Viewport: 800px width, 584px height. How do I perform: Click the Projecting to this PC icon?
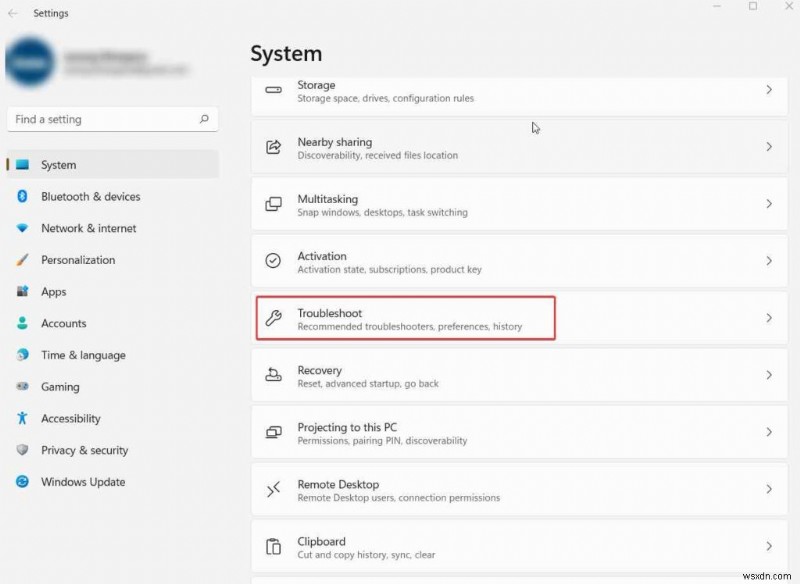pyautogui.click(x=273, y=433)
